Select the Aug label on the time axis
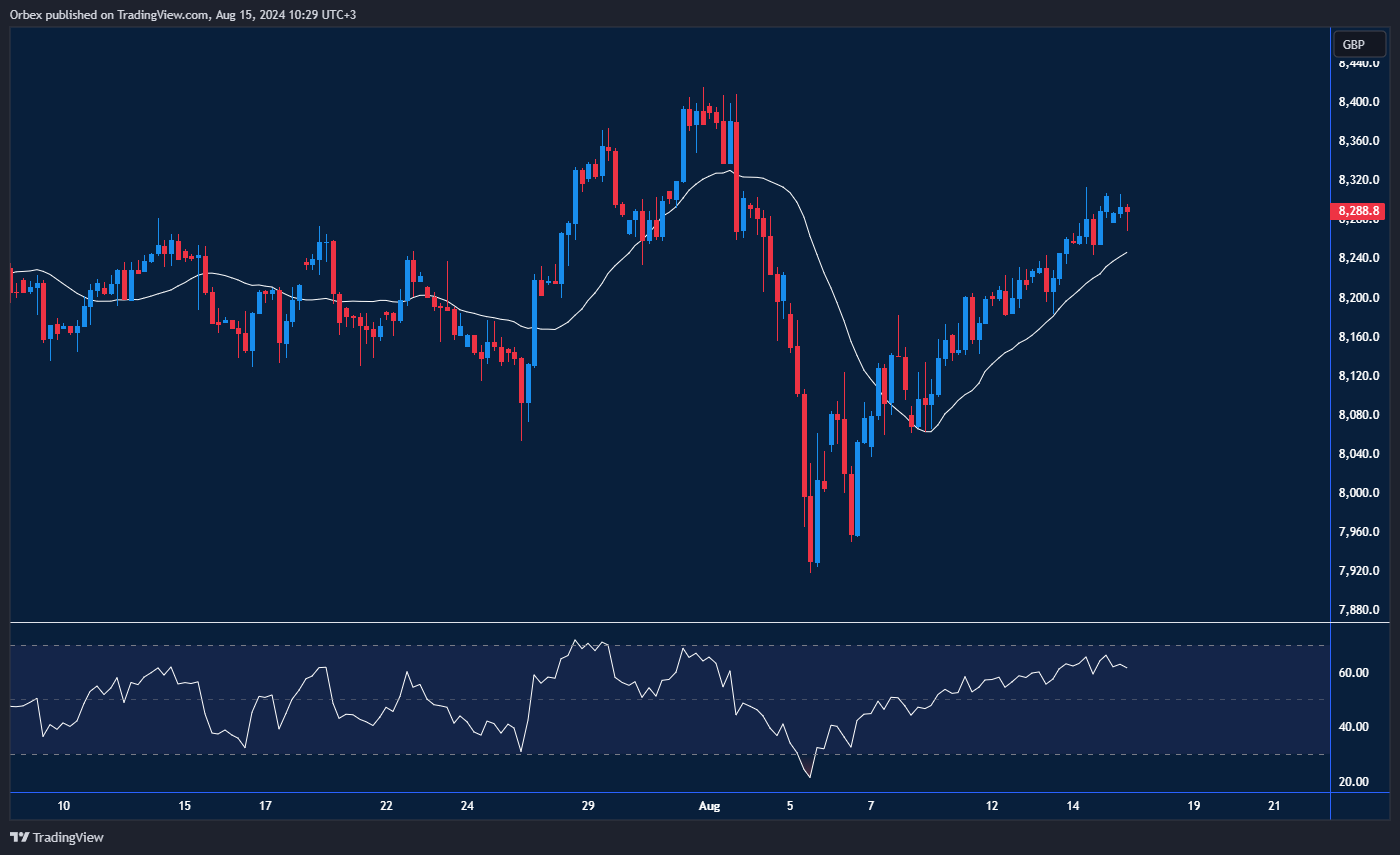 (x=709, y=806)
